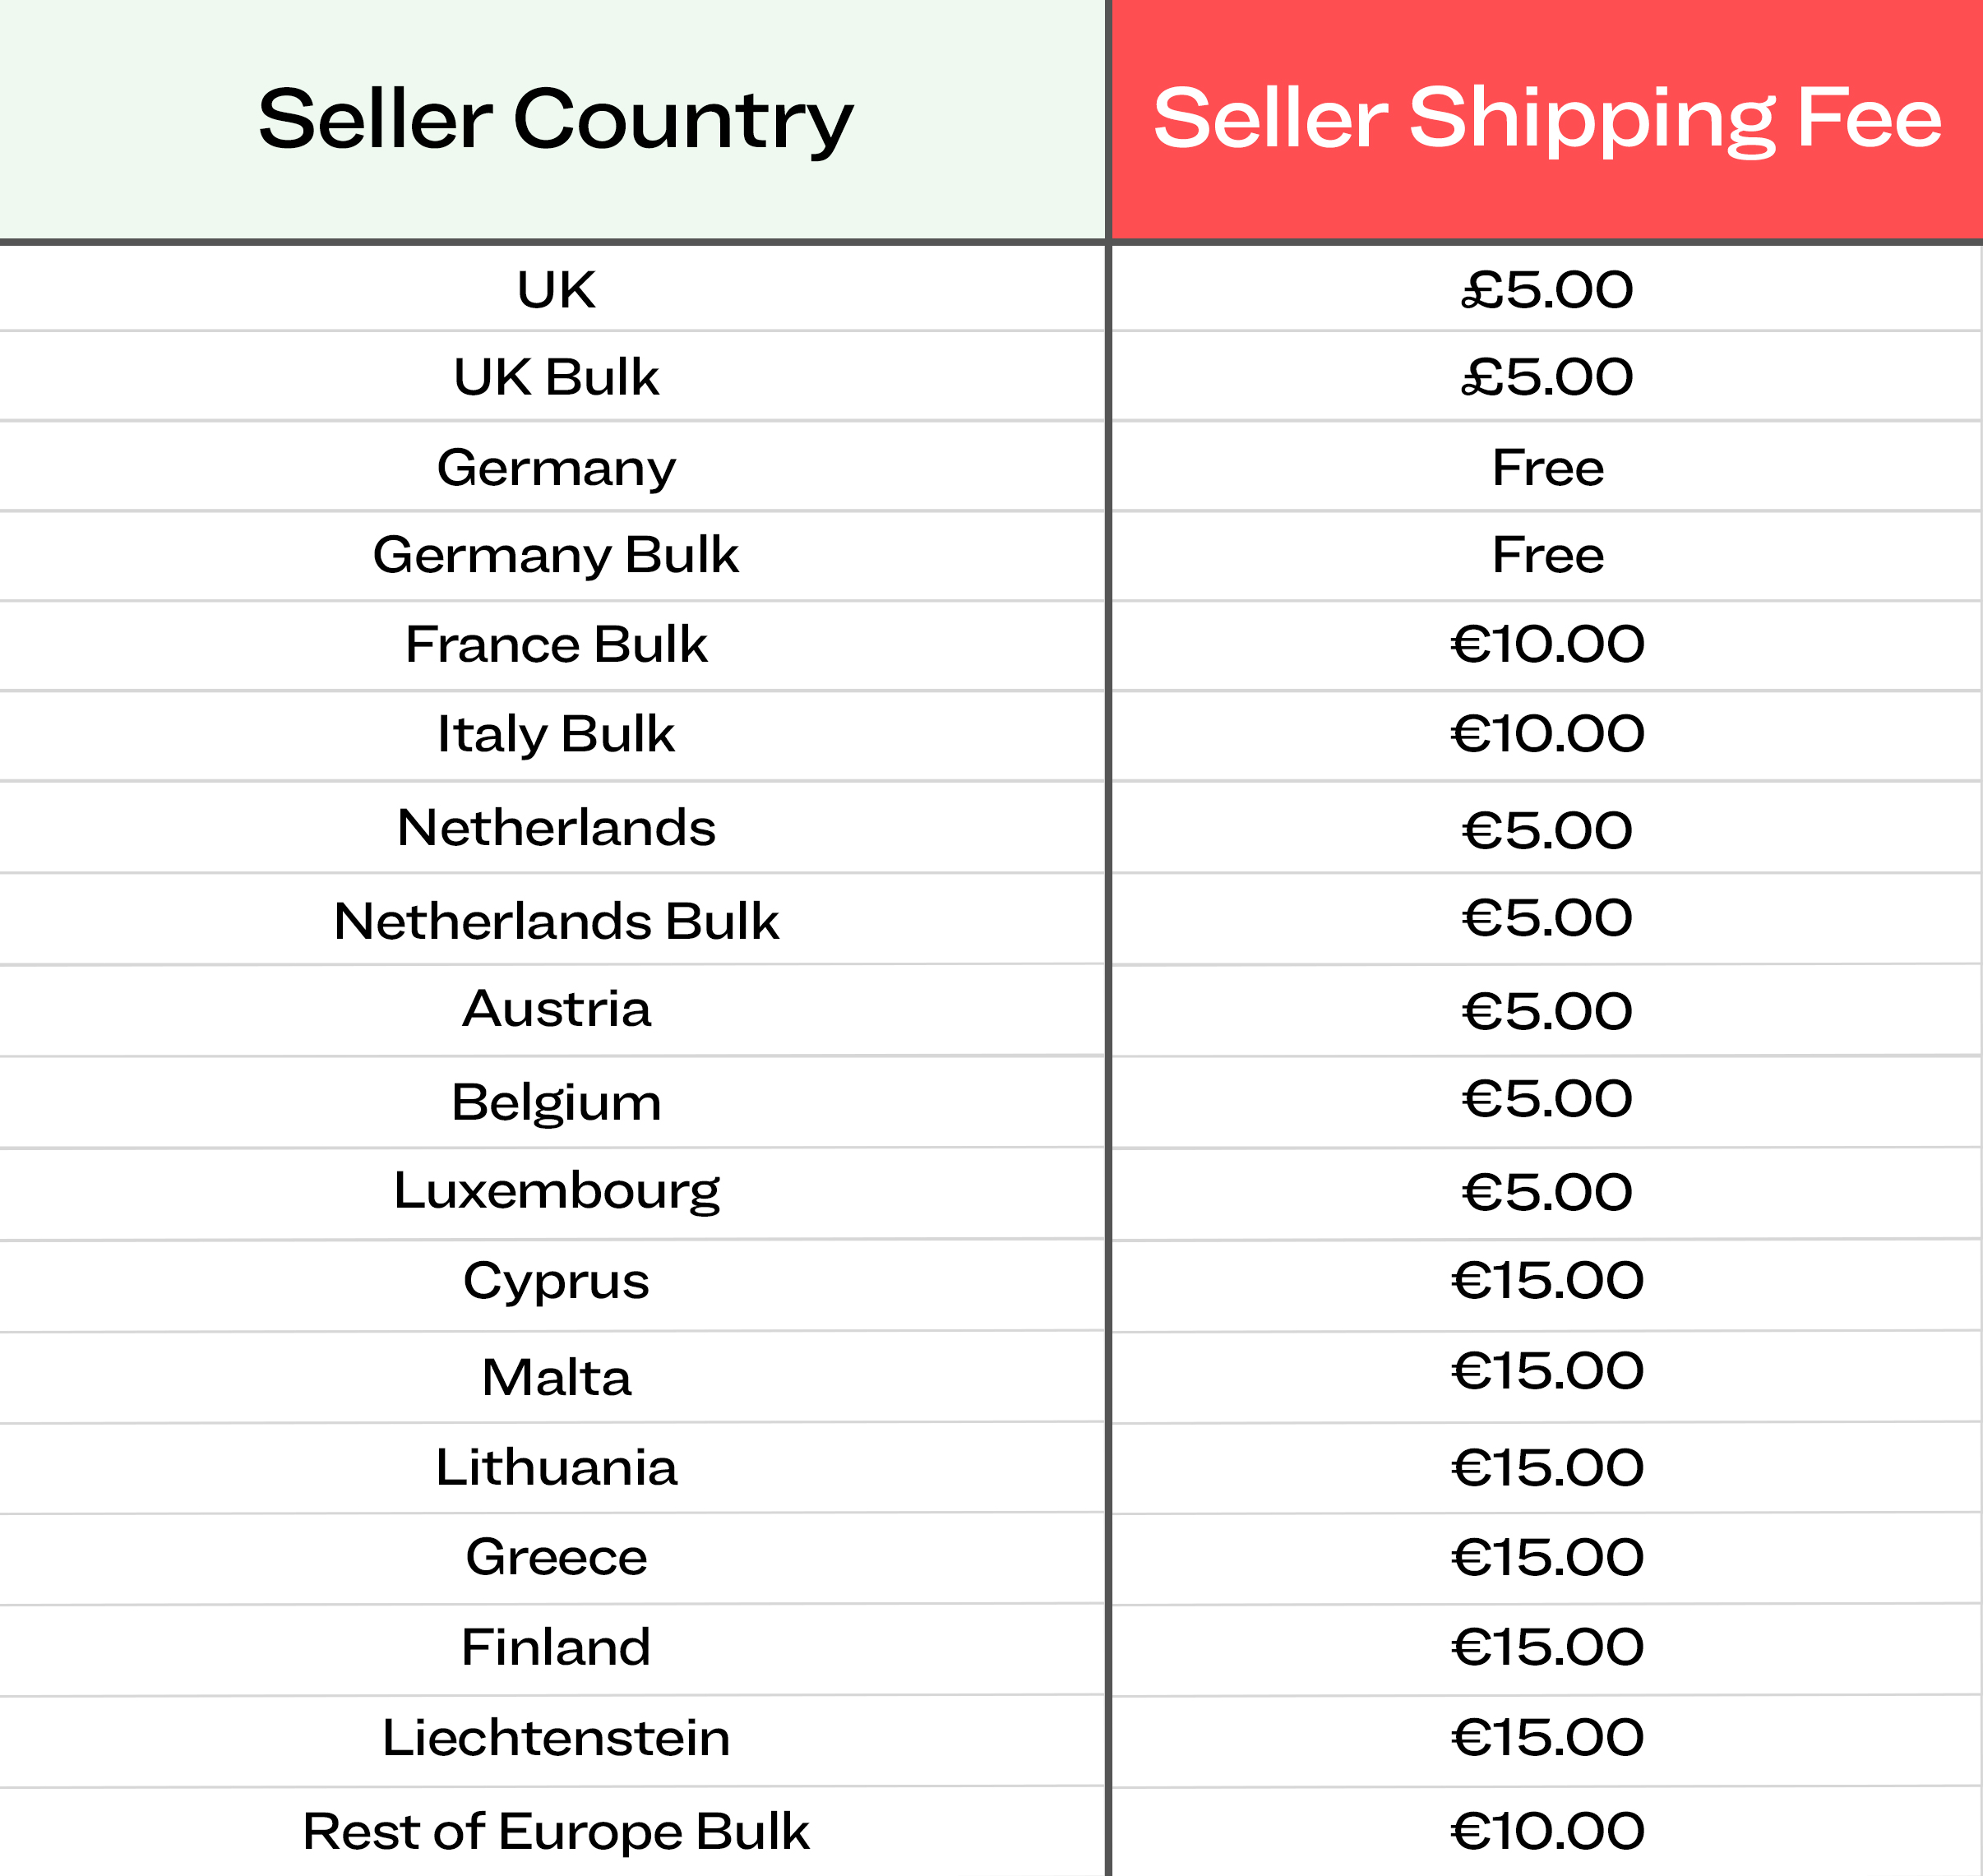The height and width of the screenshot is (1876, 1983).
Task: Select the UK Bulk country cell
Action: coord(556,377)
